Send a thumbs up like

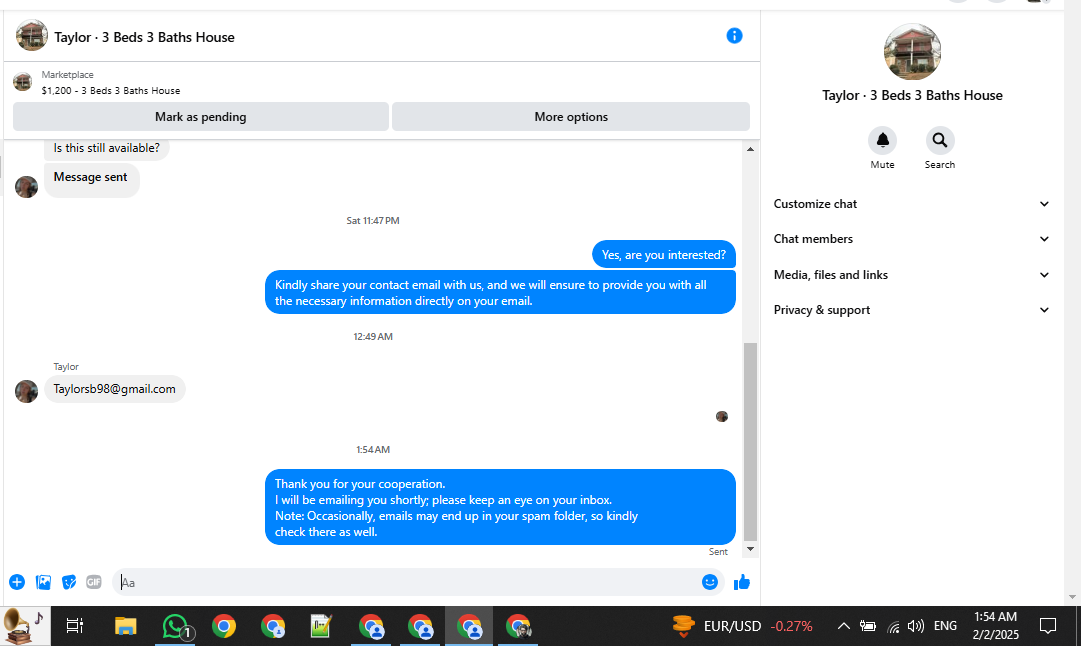742,582
